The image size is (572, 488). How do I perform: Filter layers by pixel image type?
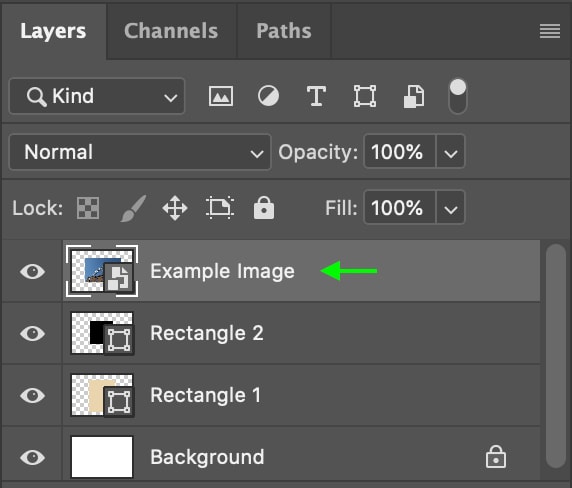pyautogui.click(x=221, y=97)
